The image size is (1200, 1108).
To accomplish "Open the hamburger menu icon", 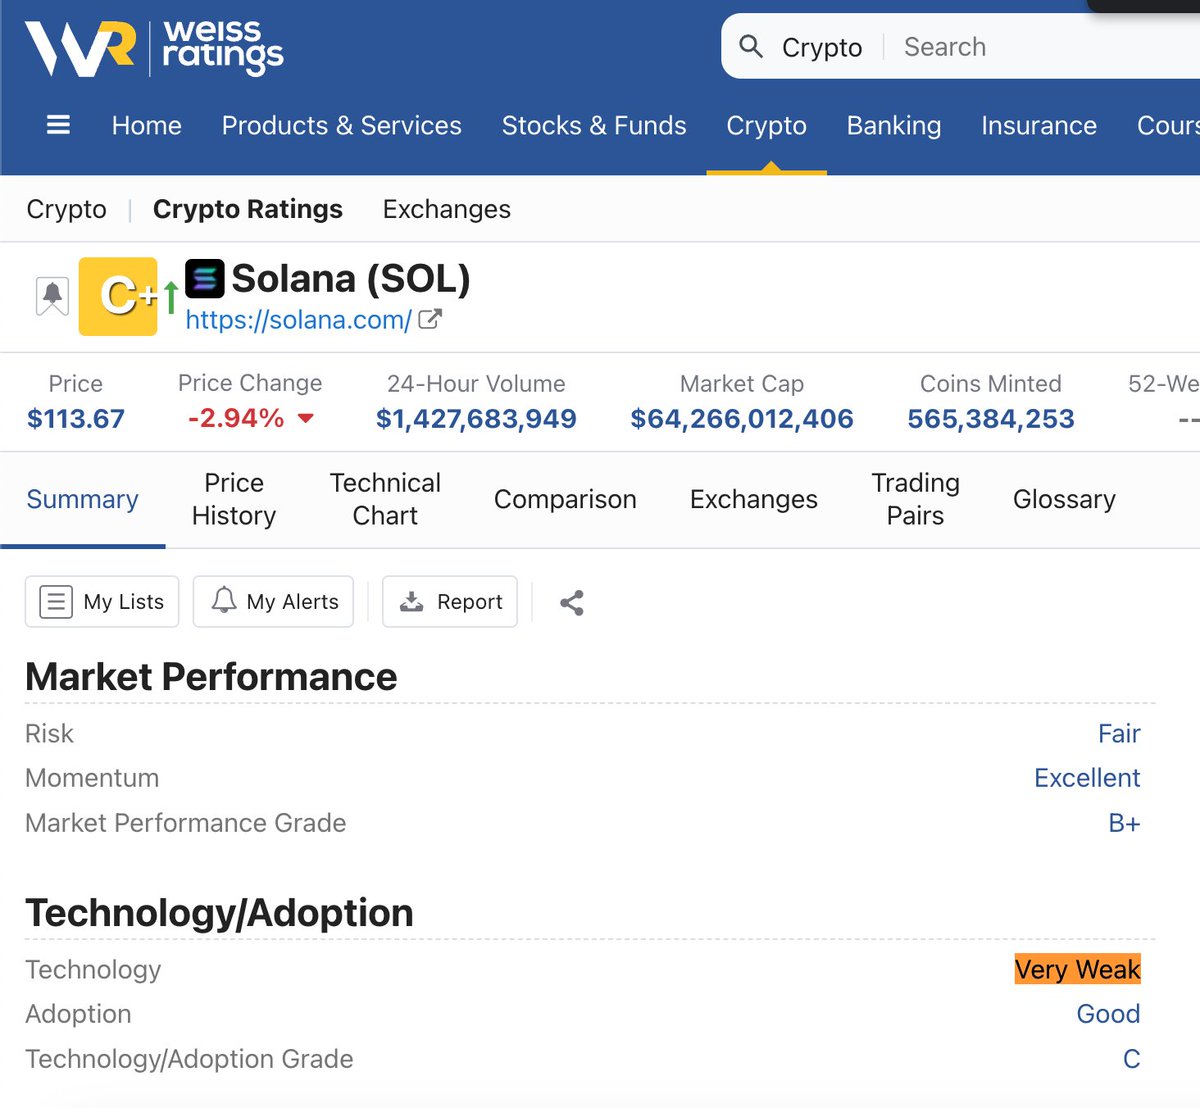I will pyautogui.click(x=58, y=125).
